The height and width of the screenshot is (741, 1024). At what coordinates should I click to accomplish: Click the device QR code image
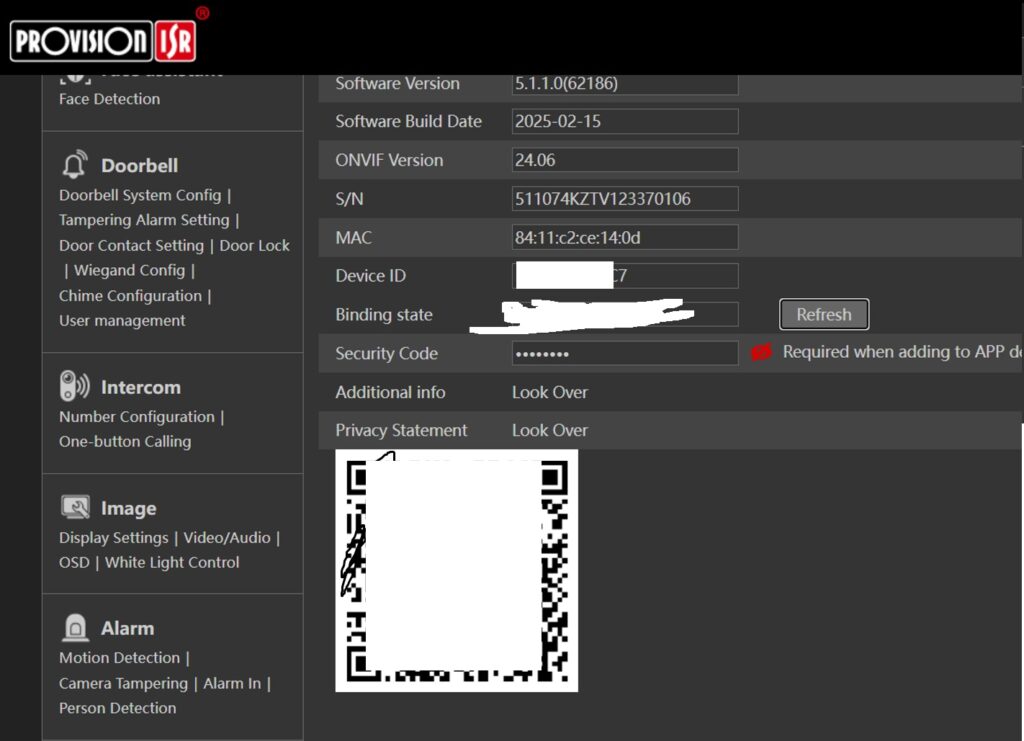click(x=456, y=570)
